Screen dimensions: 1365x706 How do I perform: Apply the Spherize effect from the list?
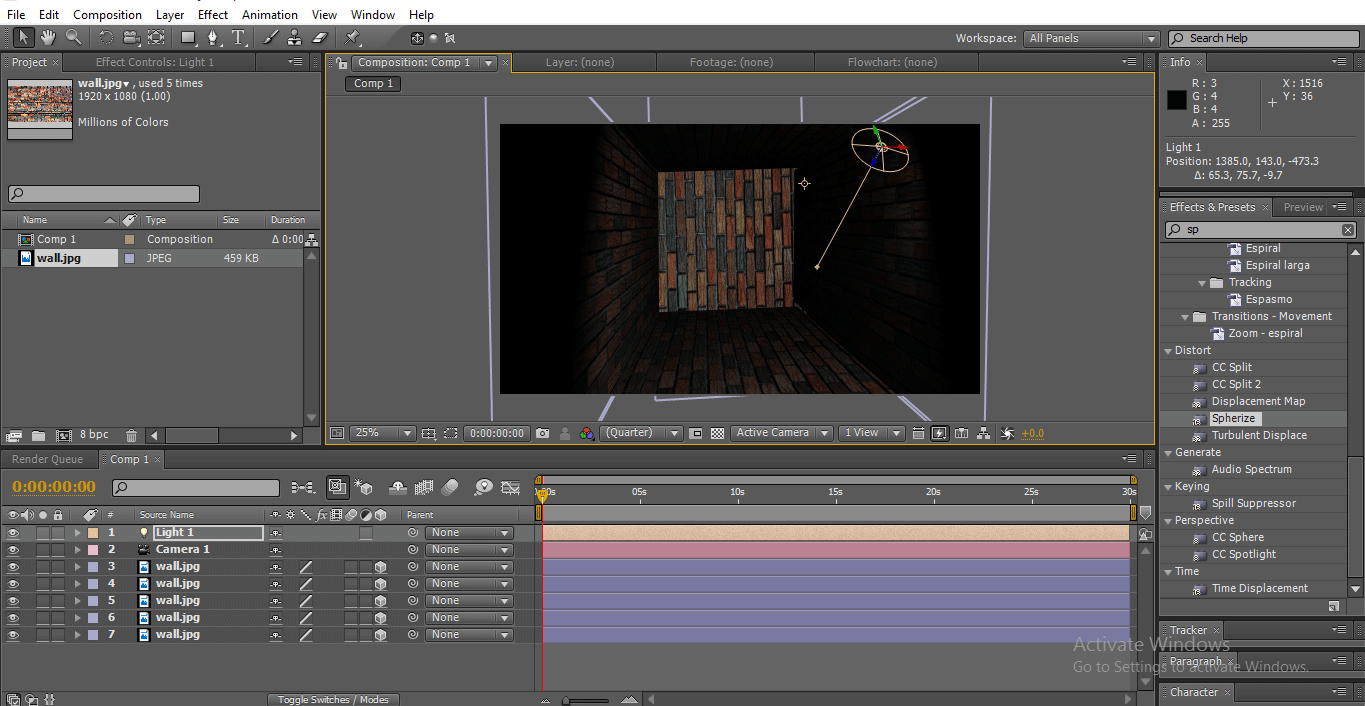pyautogui.click(x=1233, y=418)
